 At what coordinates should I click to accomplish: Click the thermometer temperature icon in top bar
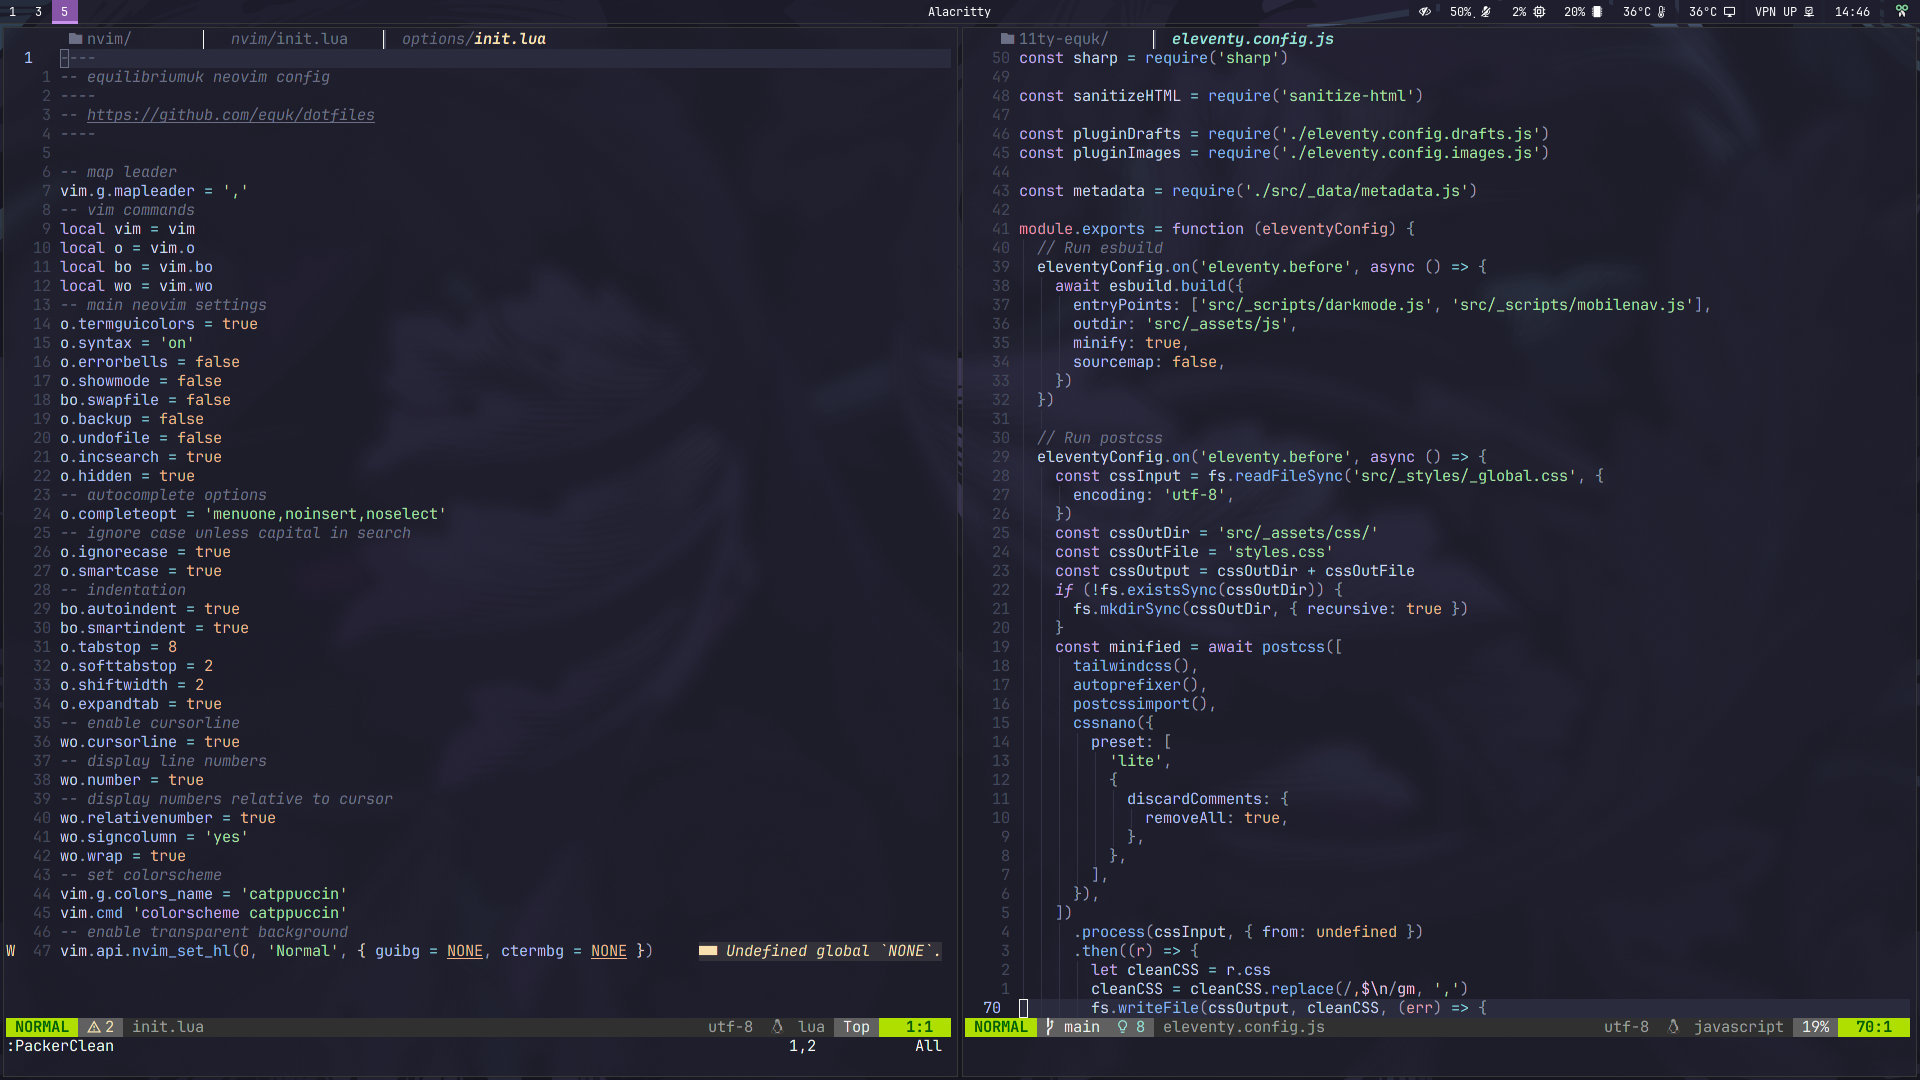pos(1661,12)
